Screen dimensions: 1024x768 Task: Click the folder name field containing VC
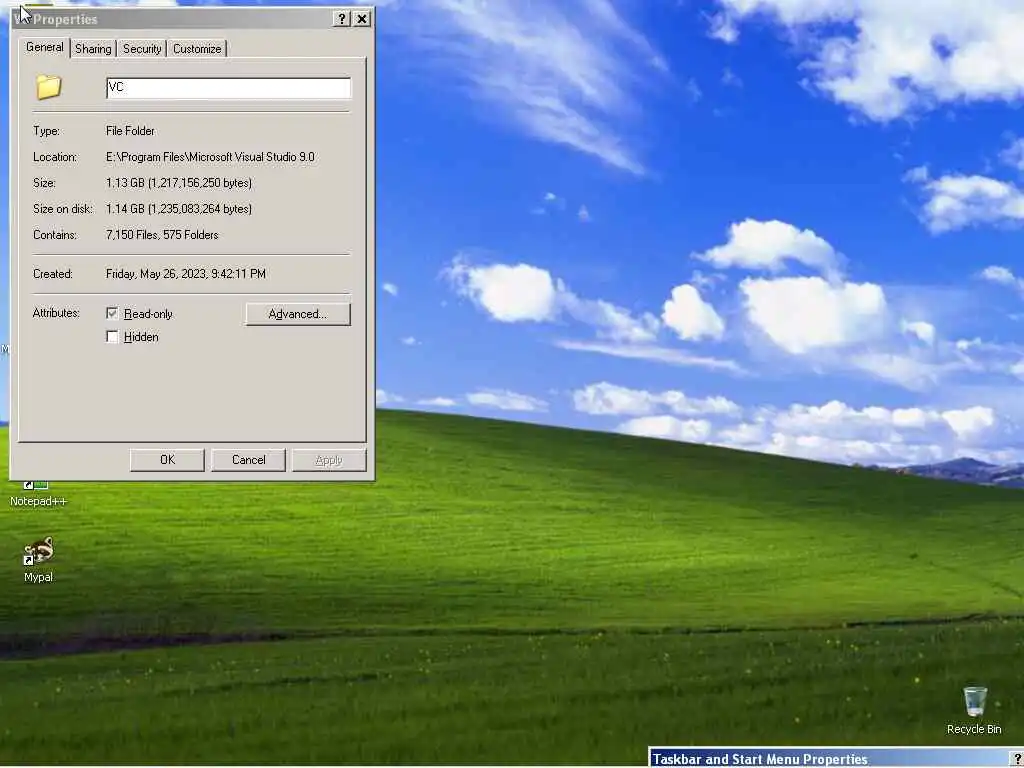pyautogui.click(x=229, y=88)
